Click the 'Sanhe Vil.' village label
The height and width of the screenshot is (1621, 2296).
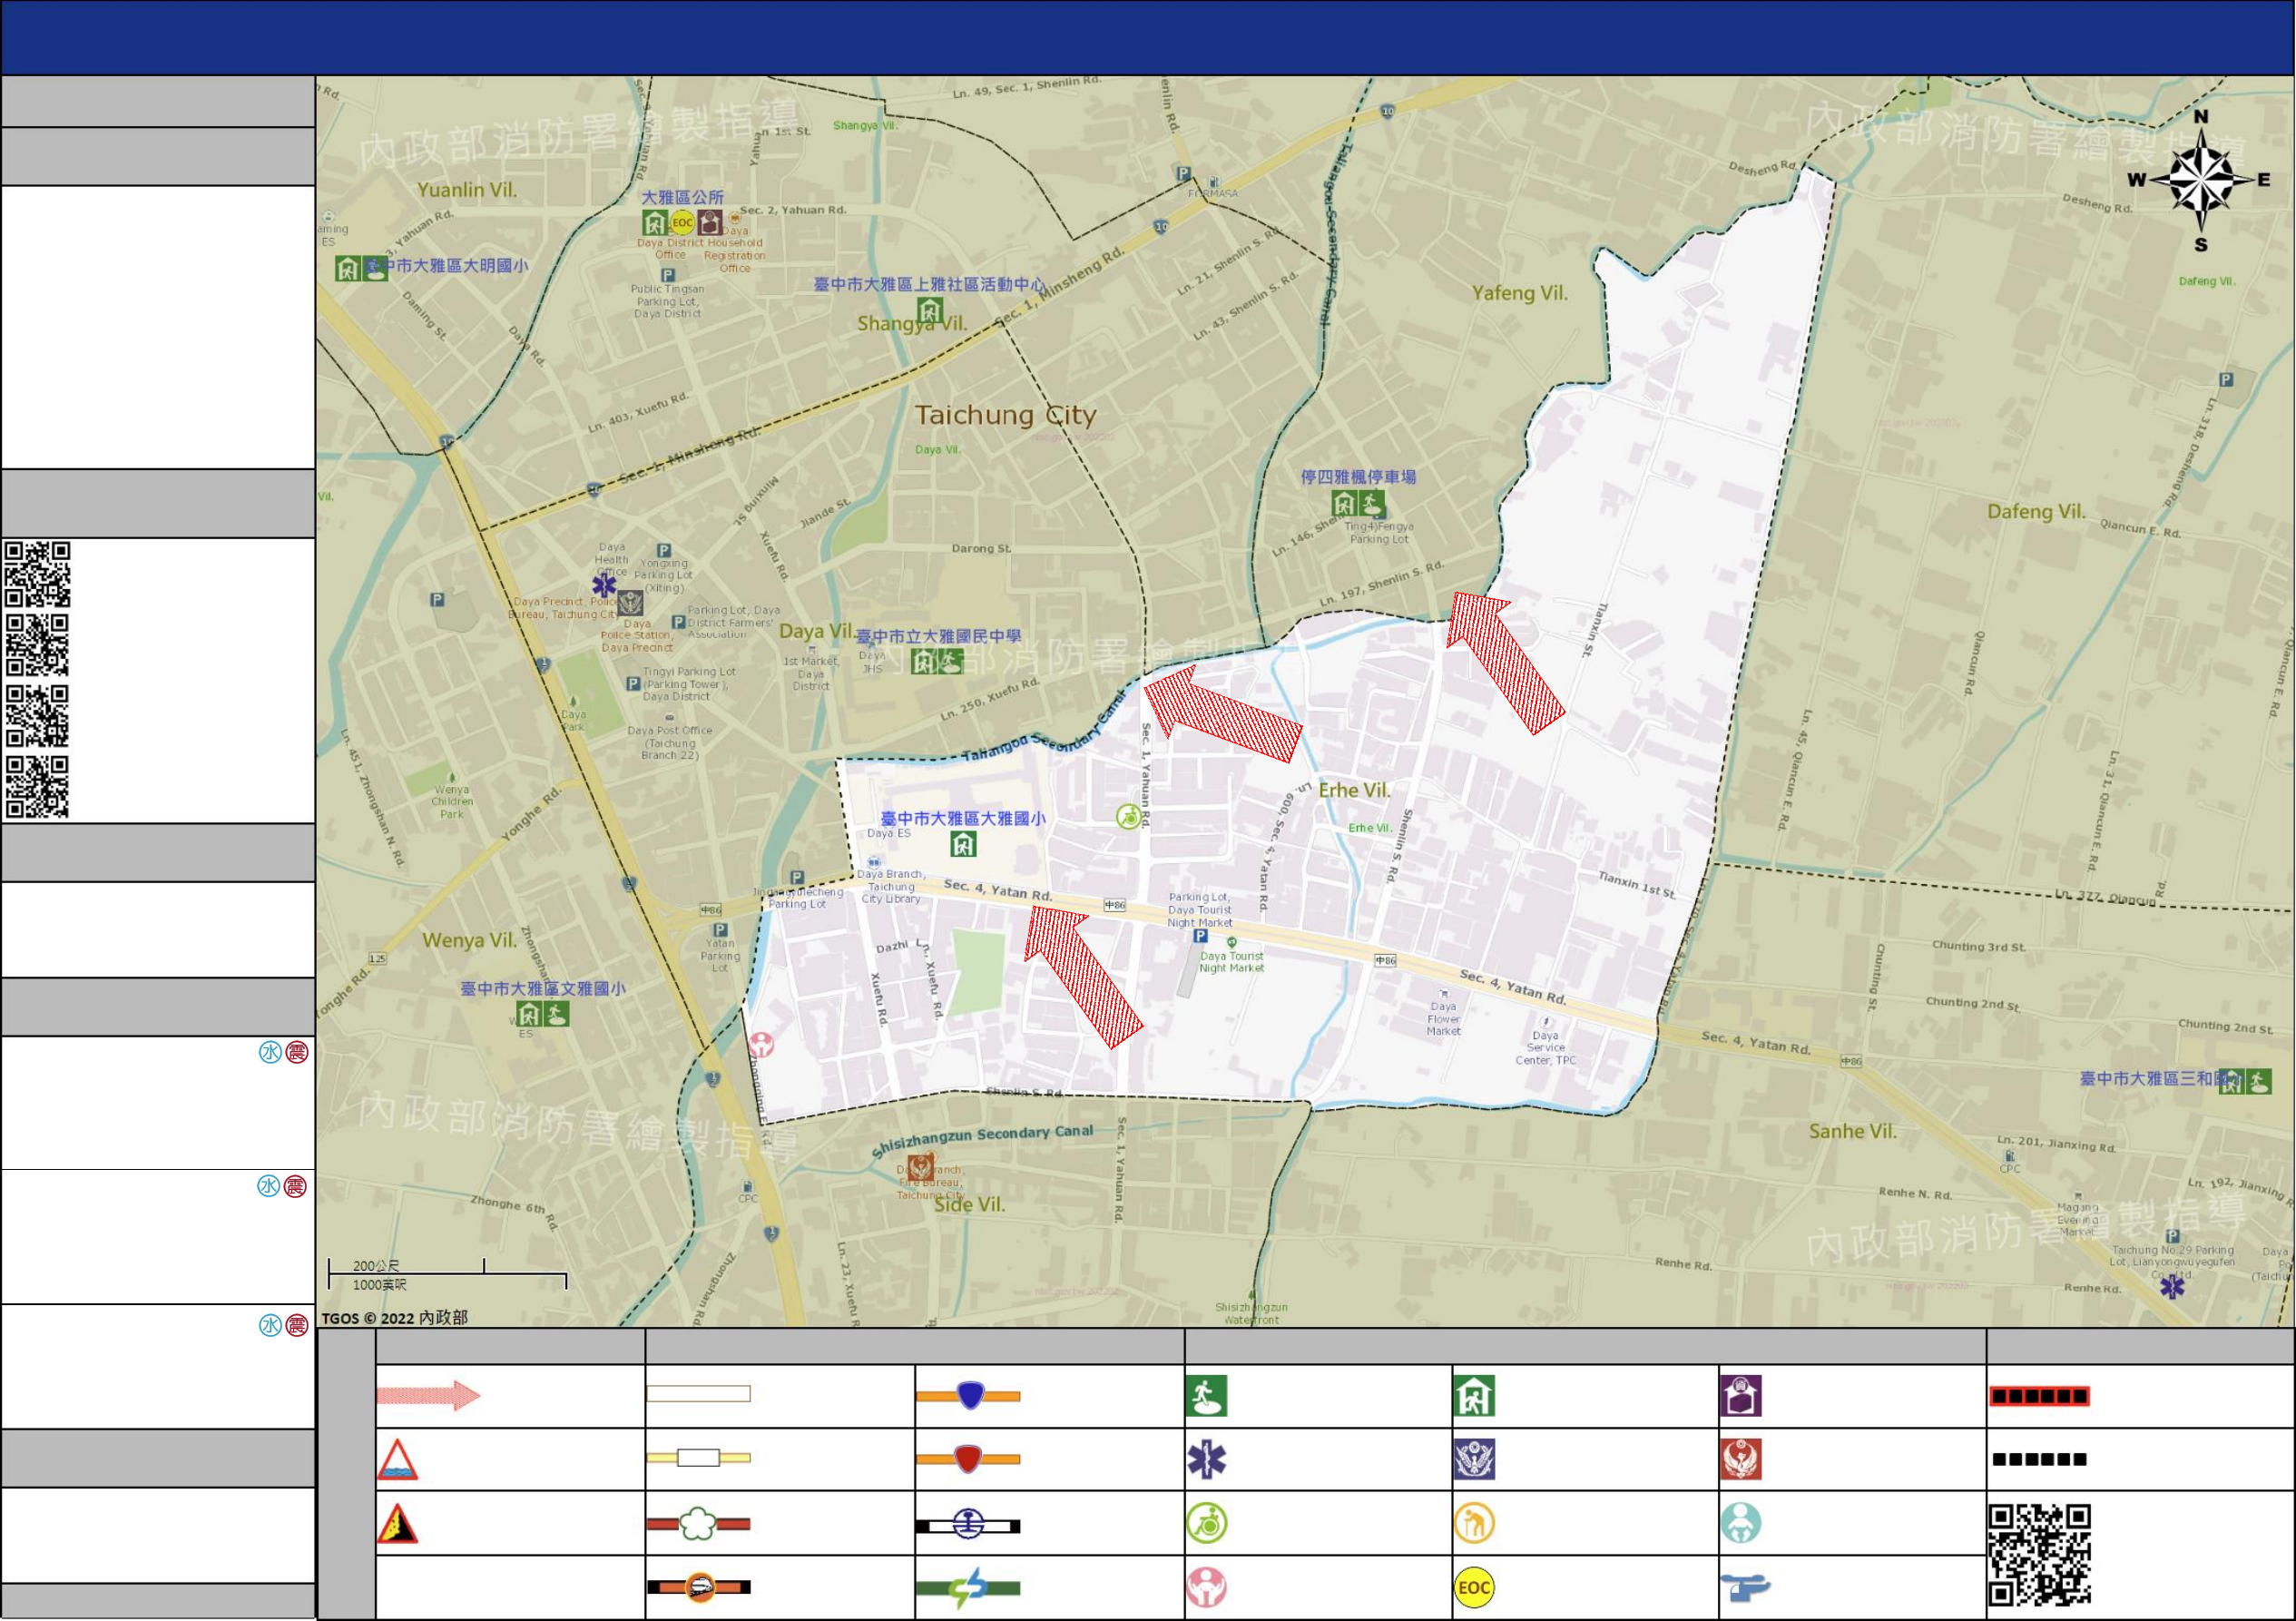(x=1852, y=1131)
